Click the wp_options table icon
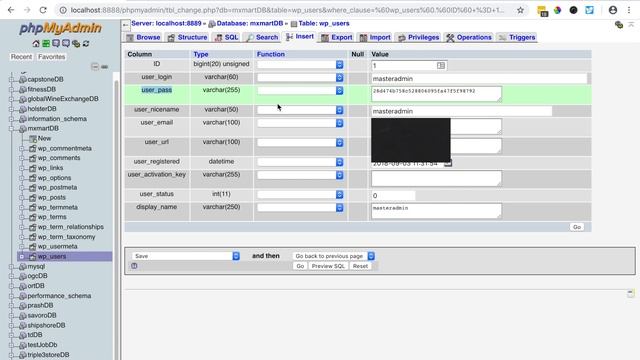This screenshot has width=640, height=360. (33, 178)
